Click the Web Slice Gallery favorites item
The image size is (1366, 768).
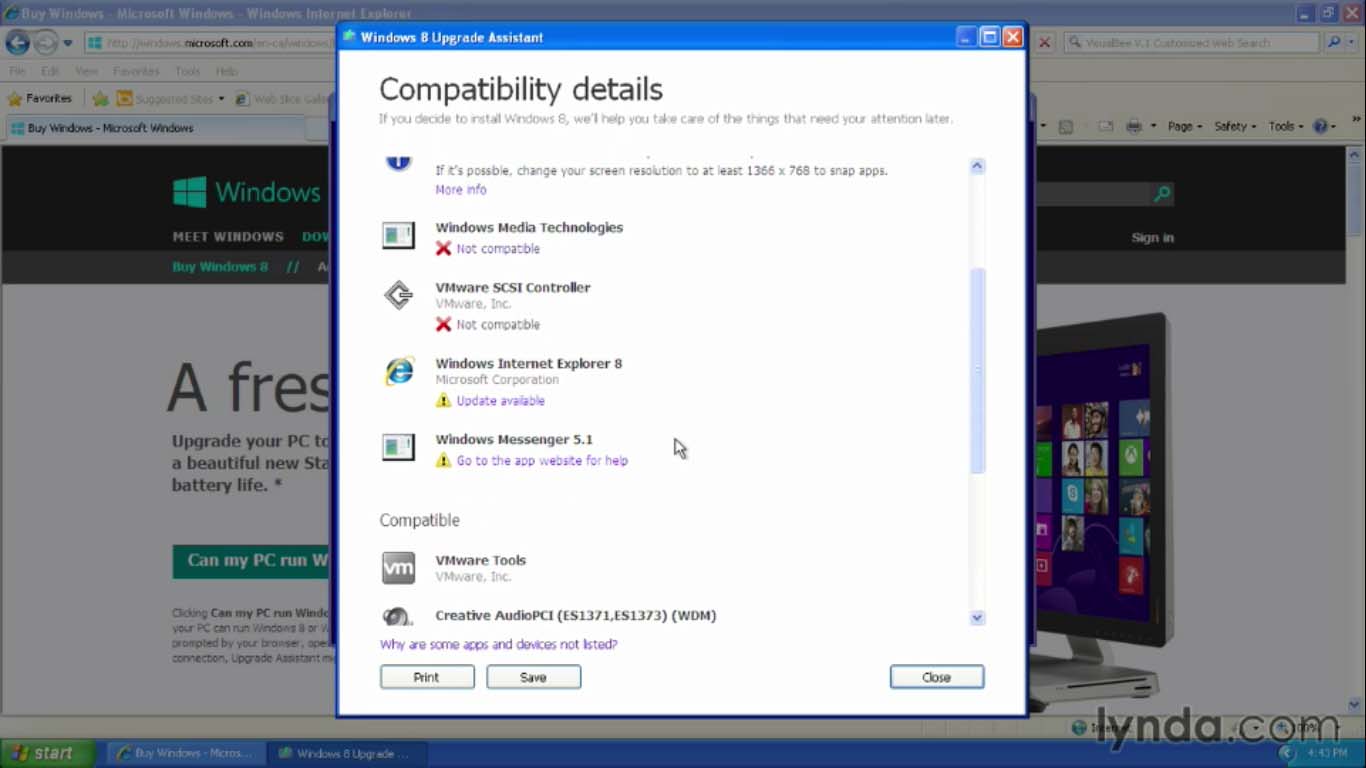click(x=282, y=99)
